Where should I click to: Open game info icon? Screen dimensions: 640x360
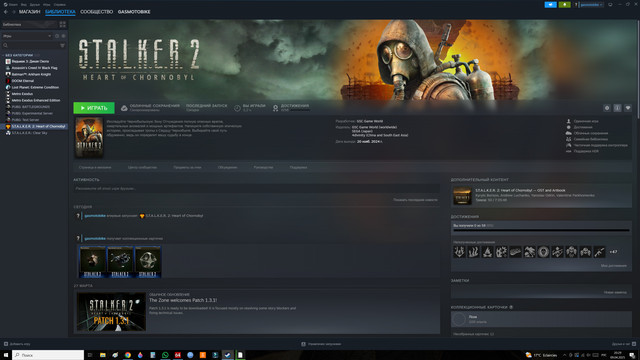617,108
